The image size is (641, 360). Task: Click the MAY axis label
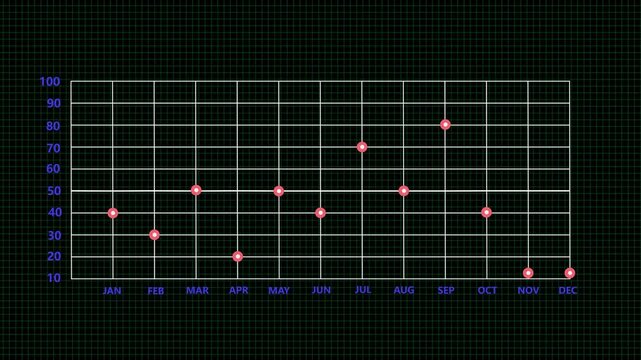(x=279, y=291)
